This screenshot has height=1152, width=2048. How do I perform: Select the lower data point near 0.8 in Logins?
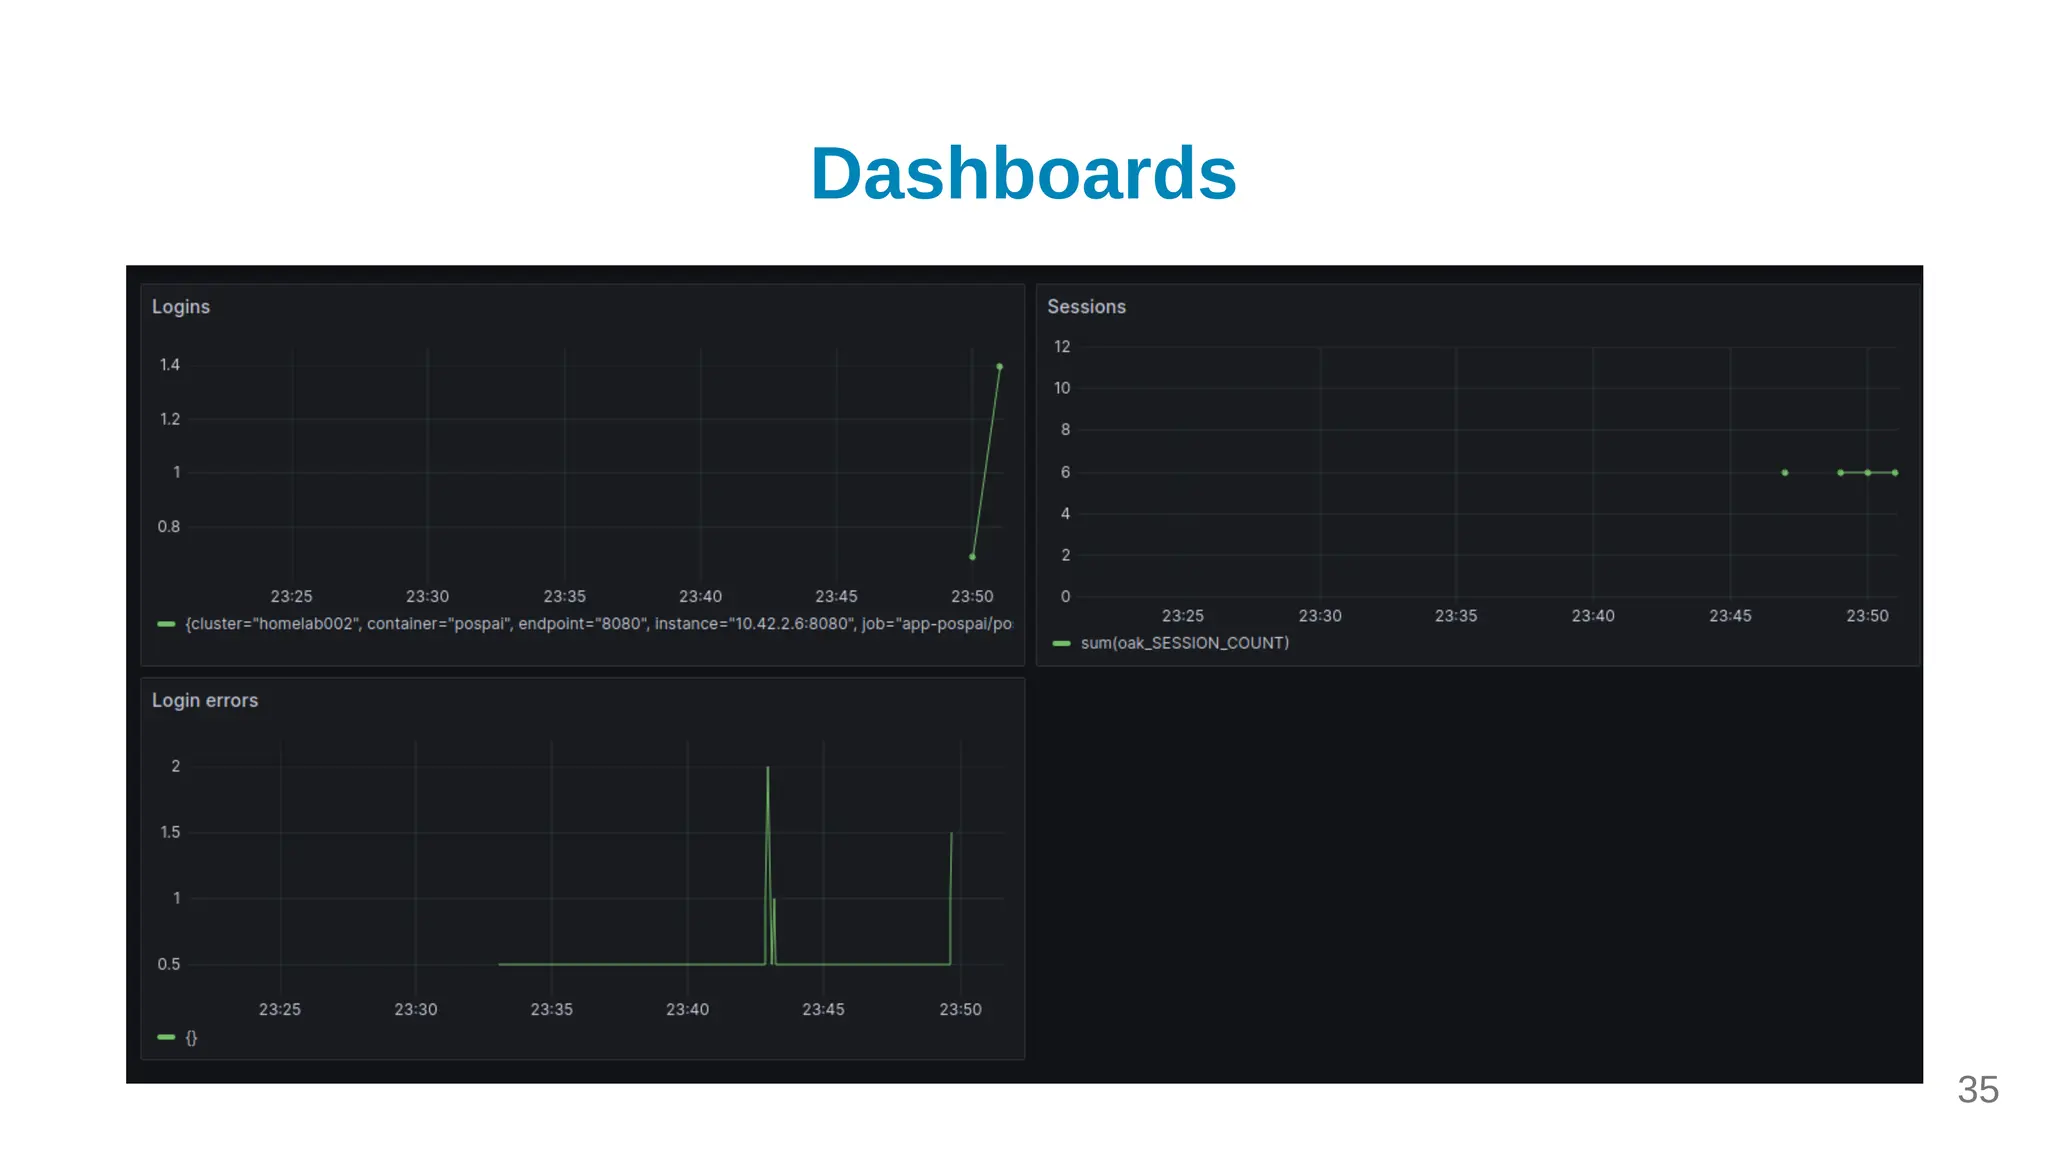[x=972, y=557]
